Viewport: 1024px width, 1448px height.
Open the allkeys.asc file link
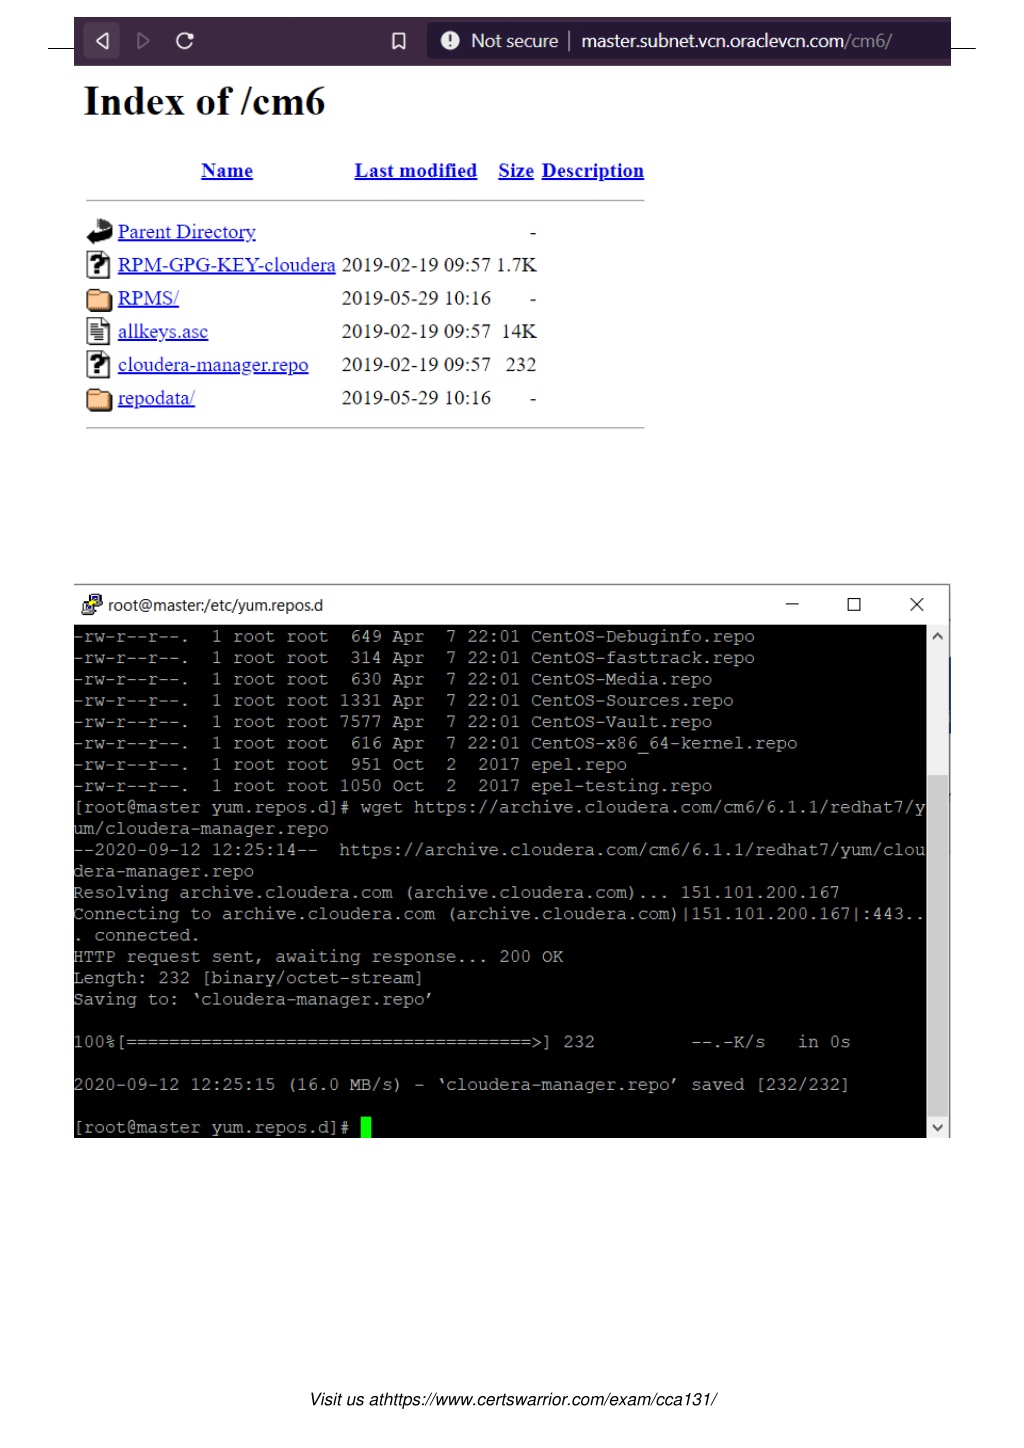(x=163, y=331)
